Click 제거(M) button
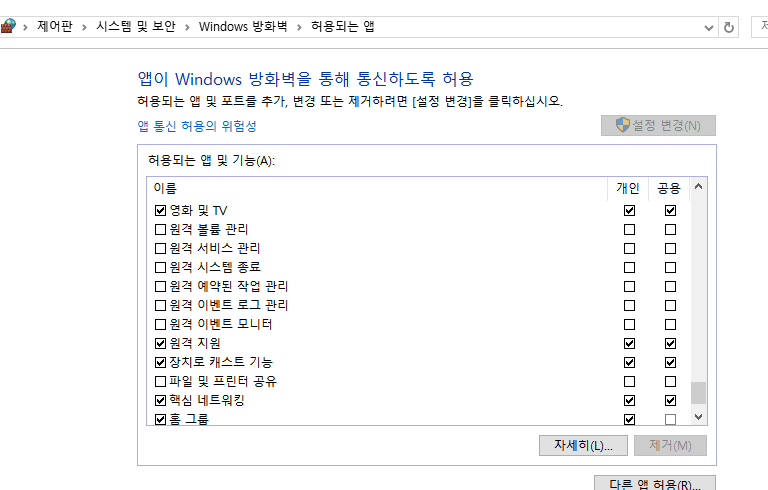 click(x=670, y=445)
